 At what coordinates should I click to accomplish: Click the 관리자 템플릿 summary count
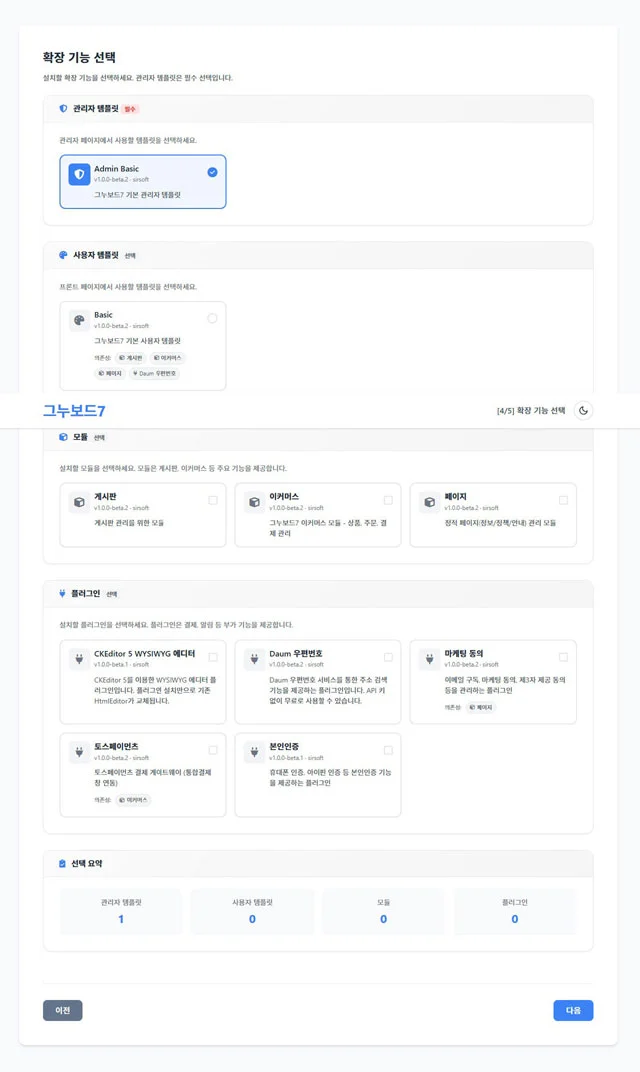pos(121,919)
